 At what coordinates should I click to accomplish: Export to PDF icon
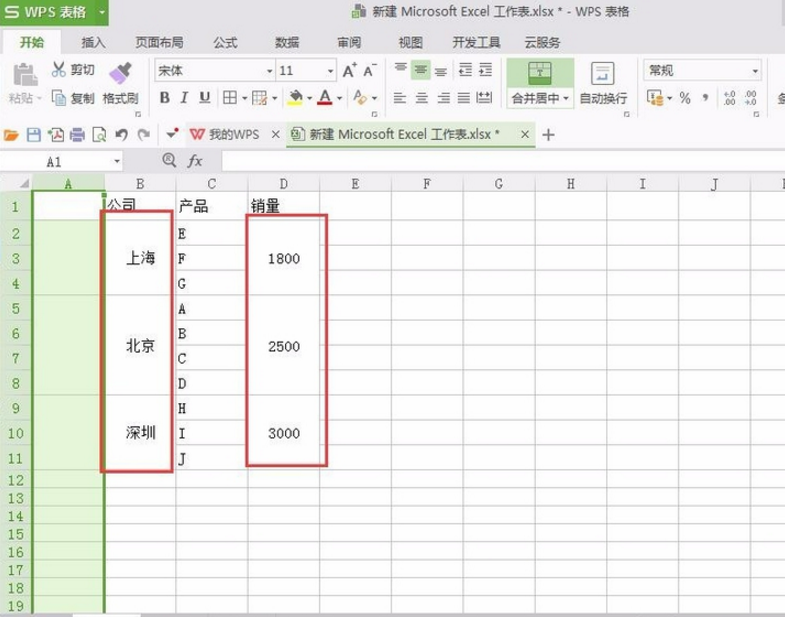coord(56,135)
